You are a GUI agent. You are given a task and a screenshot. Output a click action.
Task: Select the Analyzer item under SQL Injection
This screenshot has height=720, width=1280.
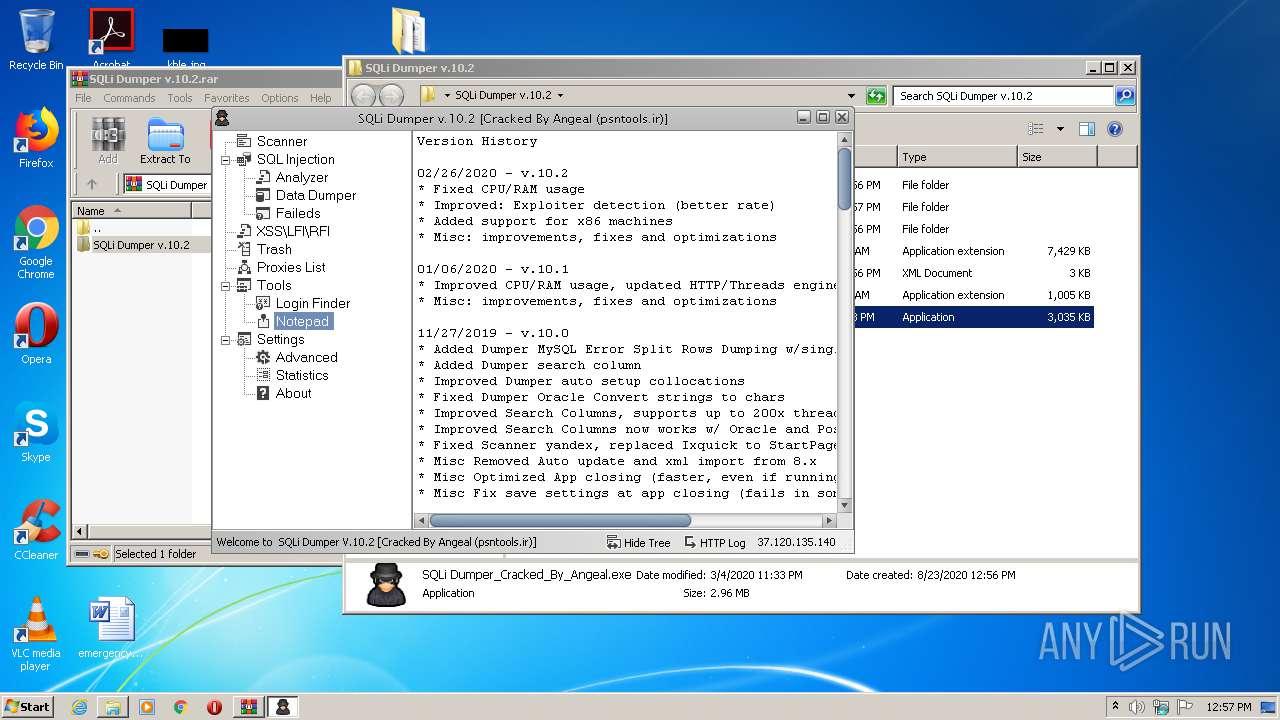tap(301, 177)
